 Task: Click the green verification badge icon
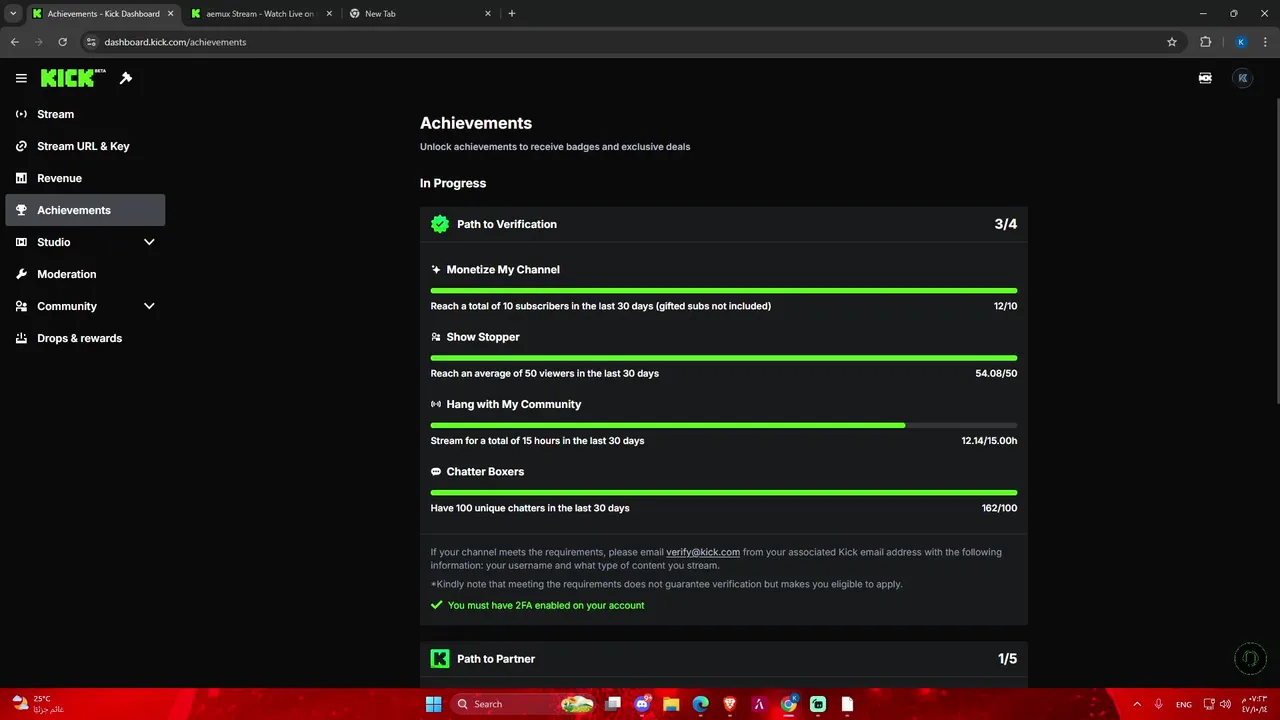440,224
